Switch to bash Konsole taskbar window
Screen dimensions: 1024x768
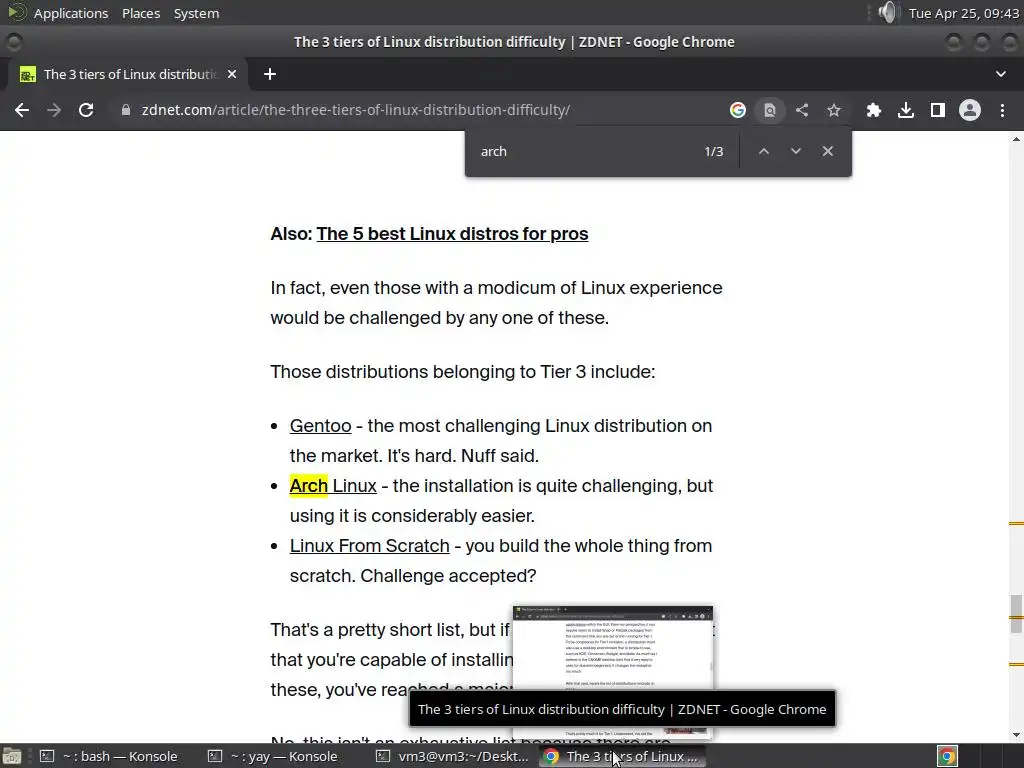pyautogui.click(x=110, y=756)
